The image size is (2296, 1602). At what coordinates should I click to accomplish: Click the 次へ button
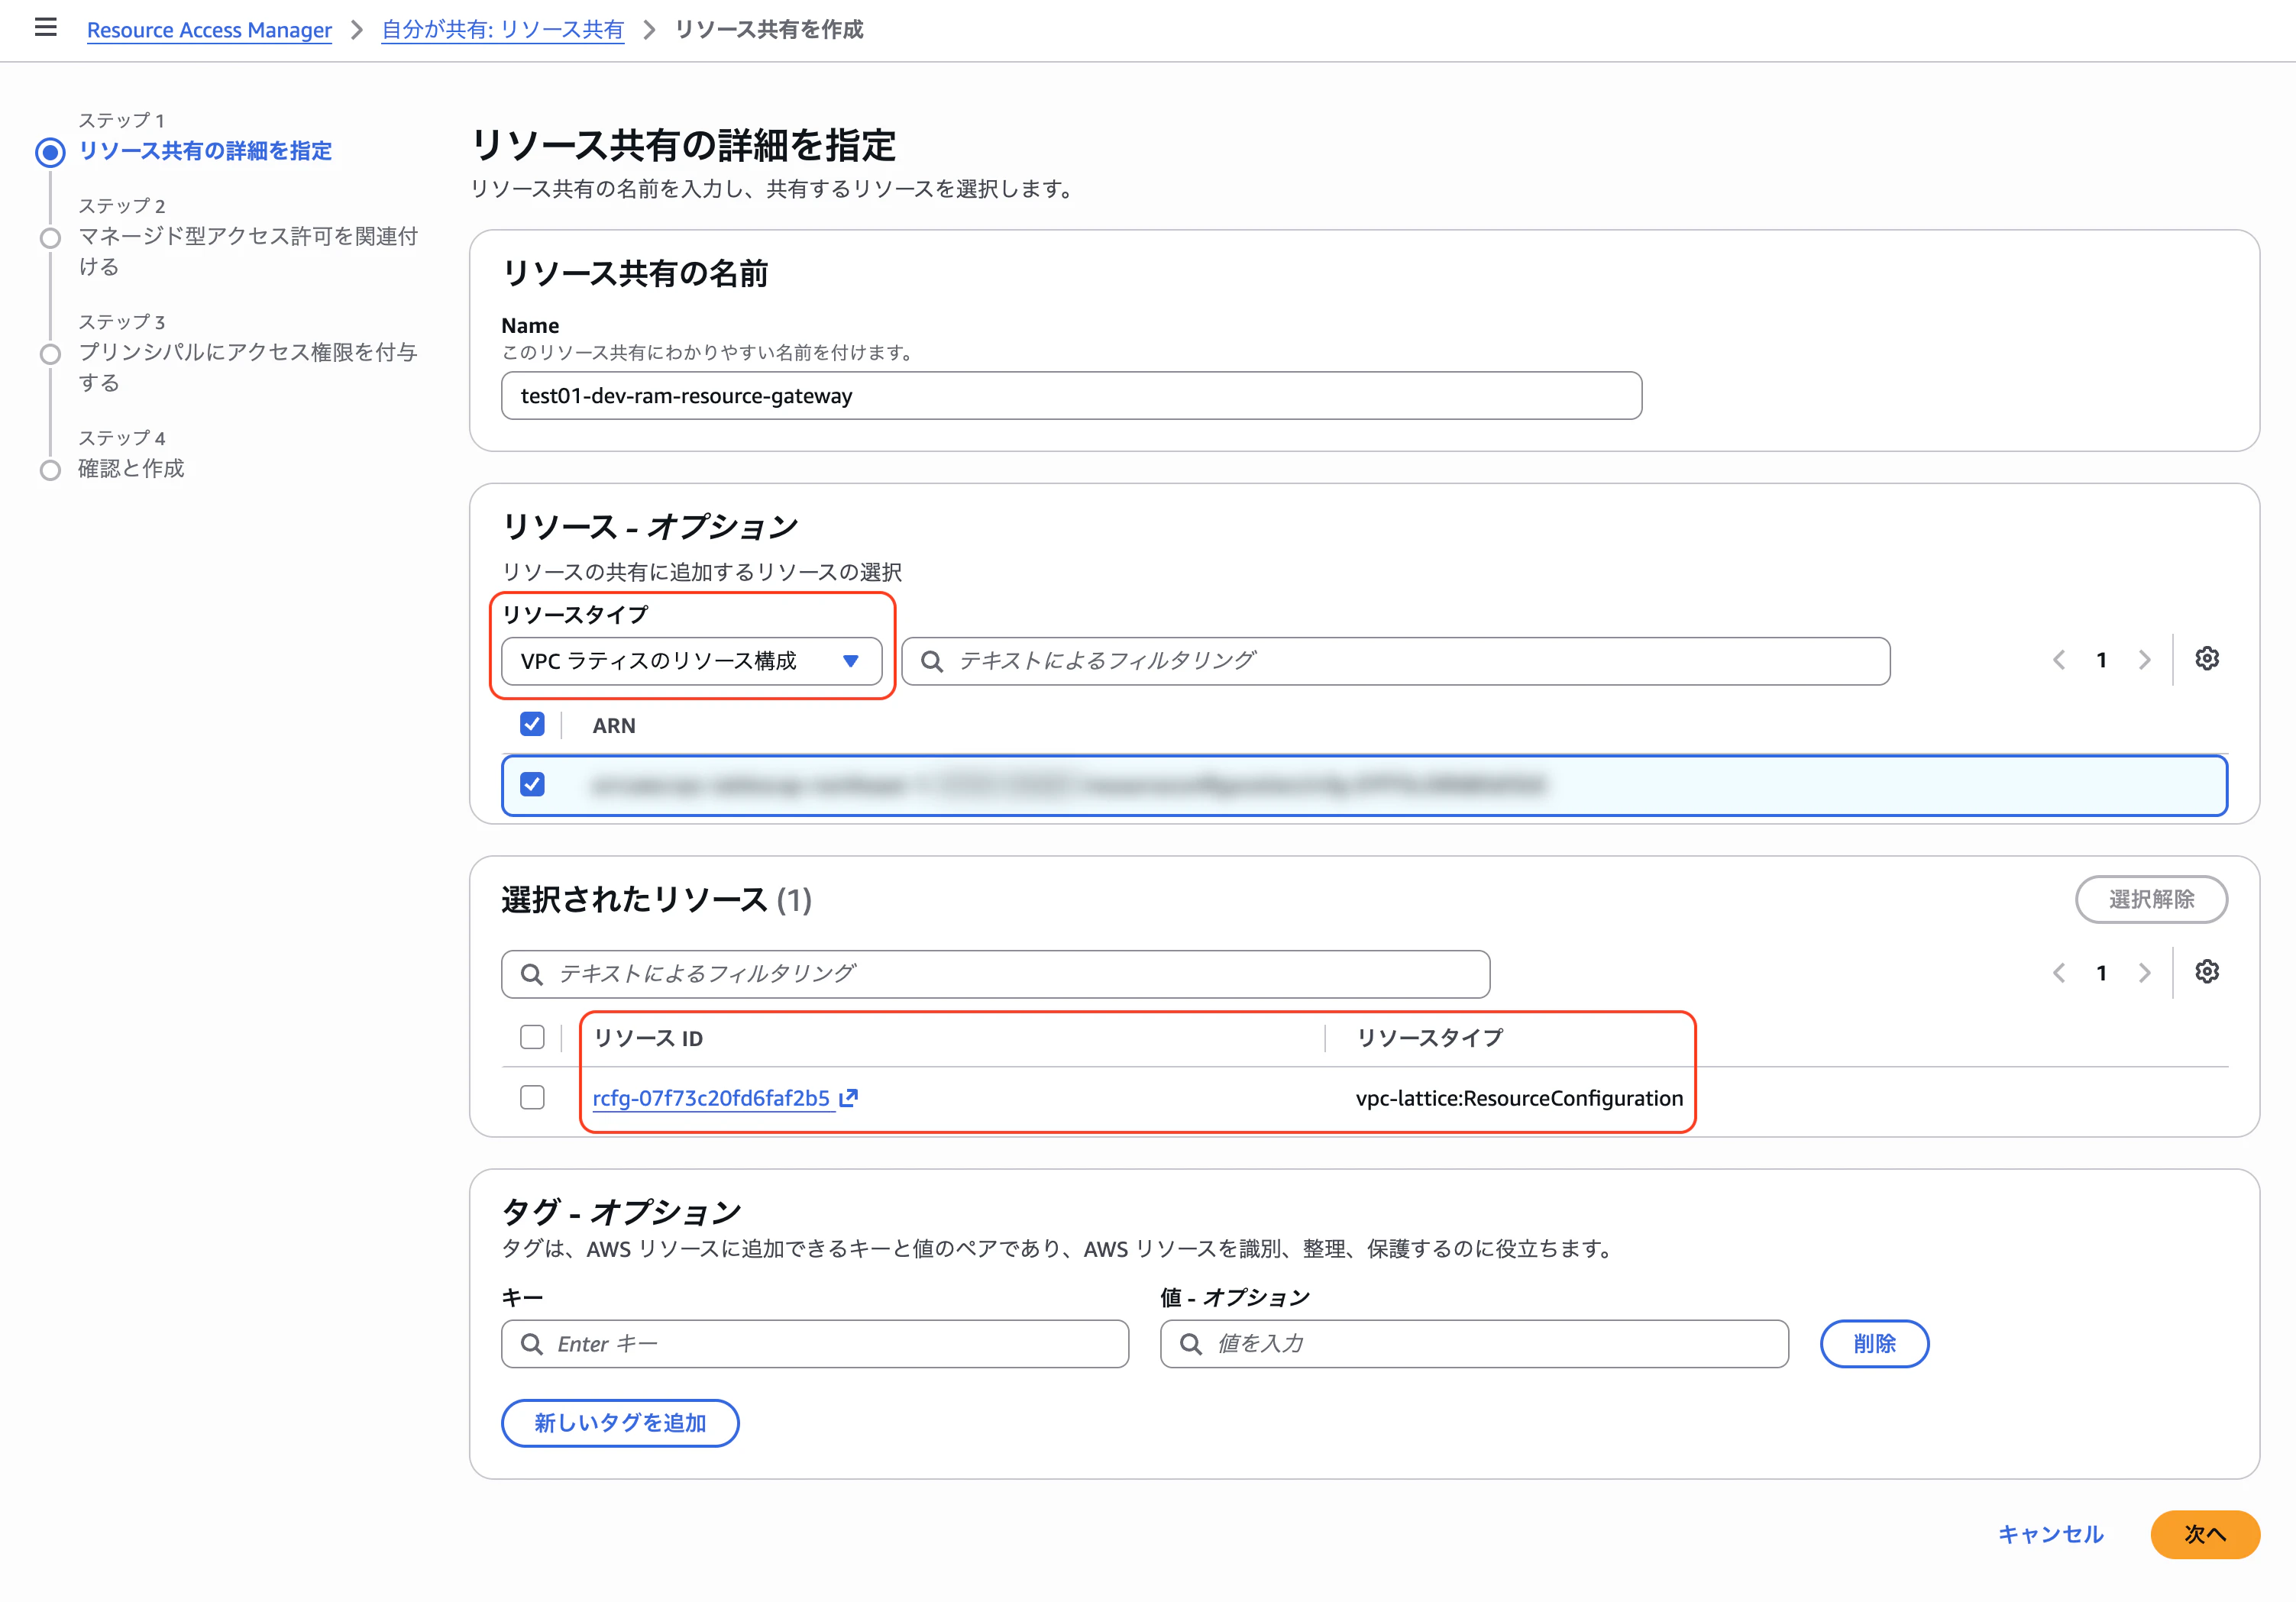(2205, 1534)
